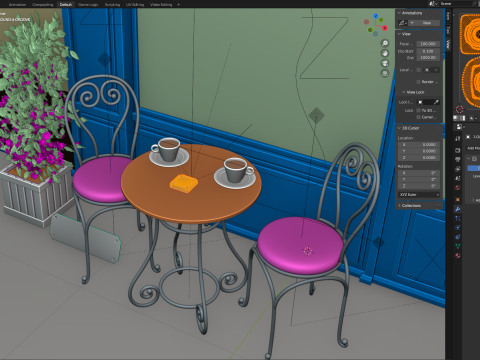
Task: Enable Lock Camera to View checkbox
Action: [x=419, y=117]
